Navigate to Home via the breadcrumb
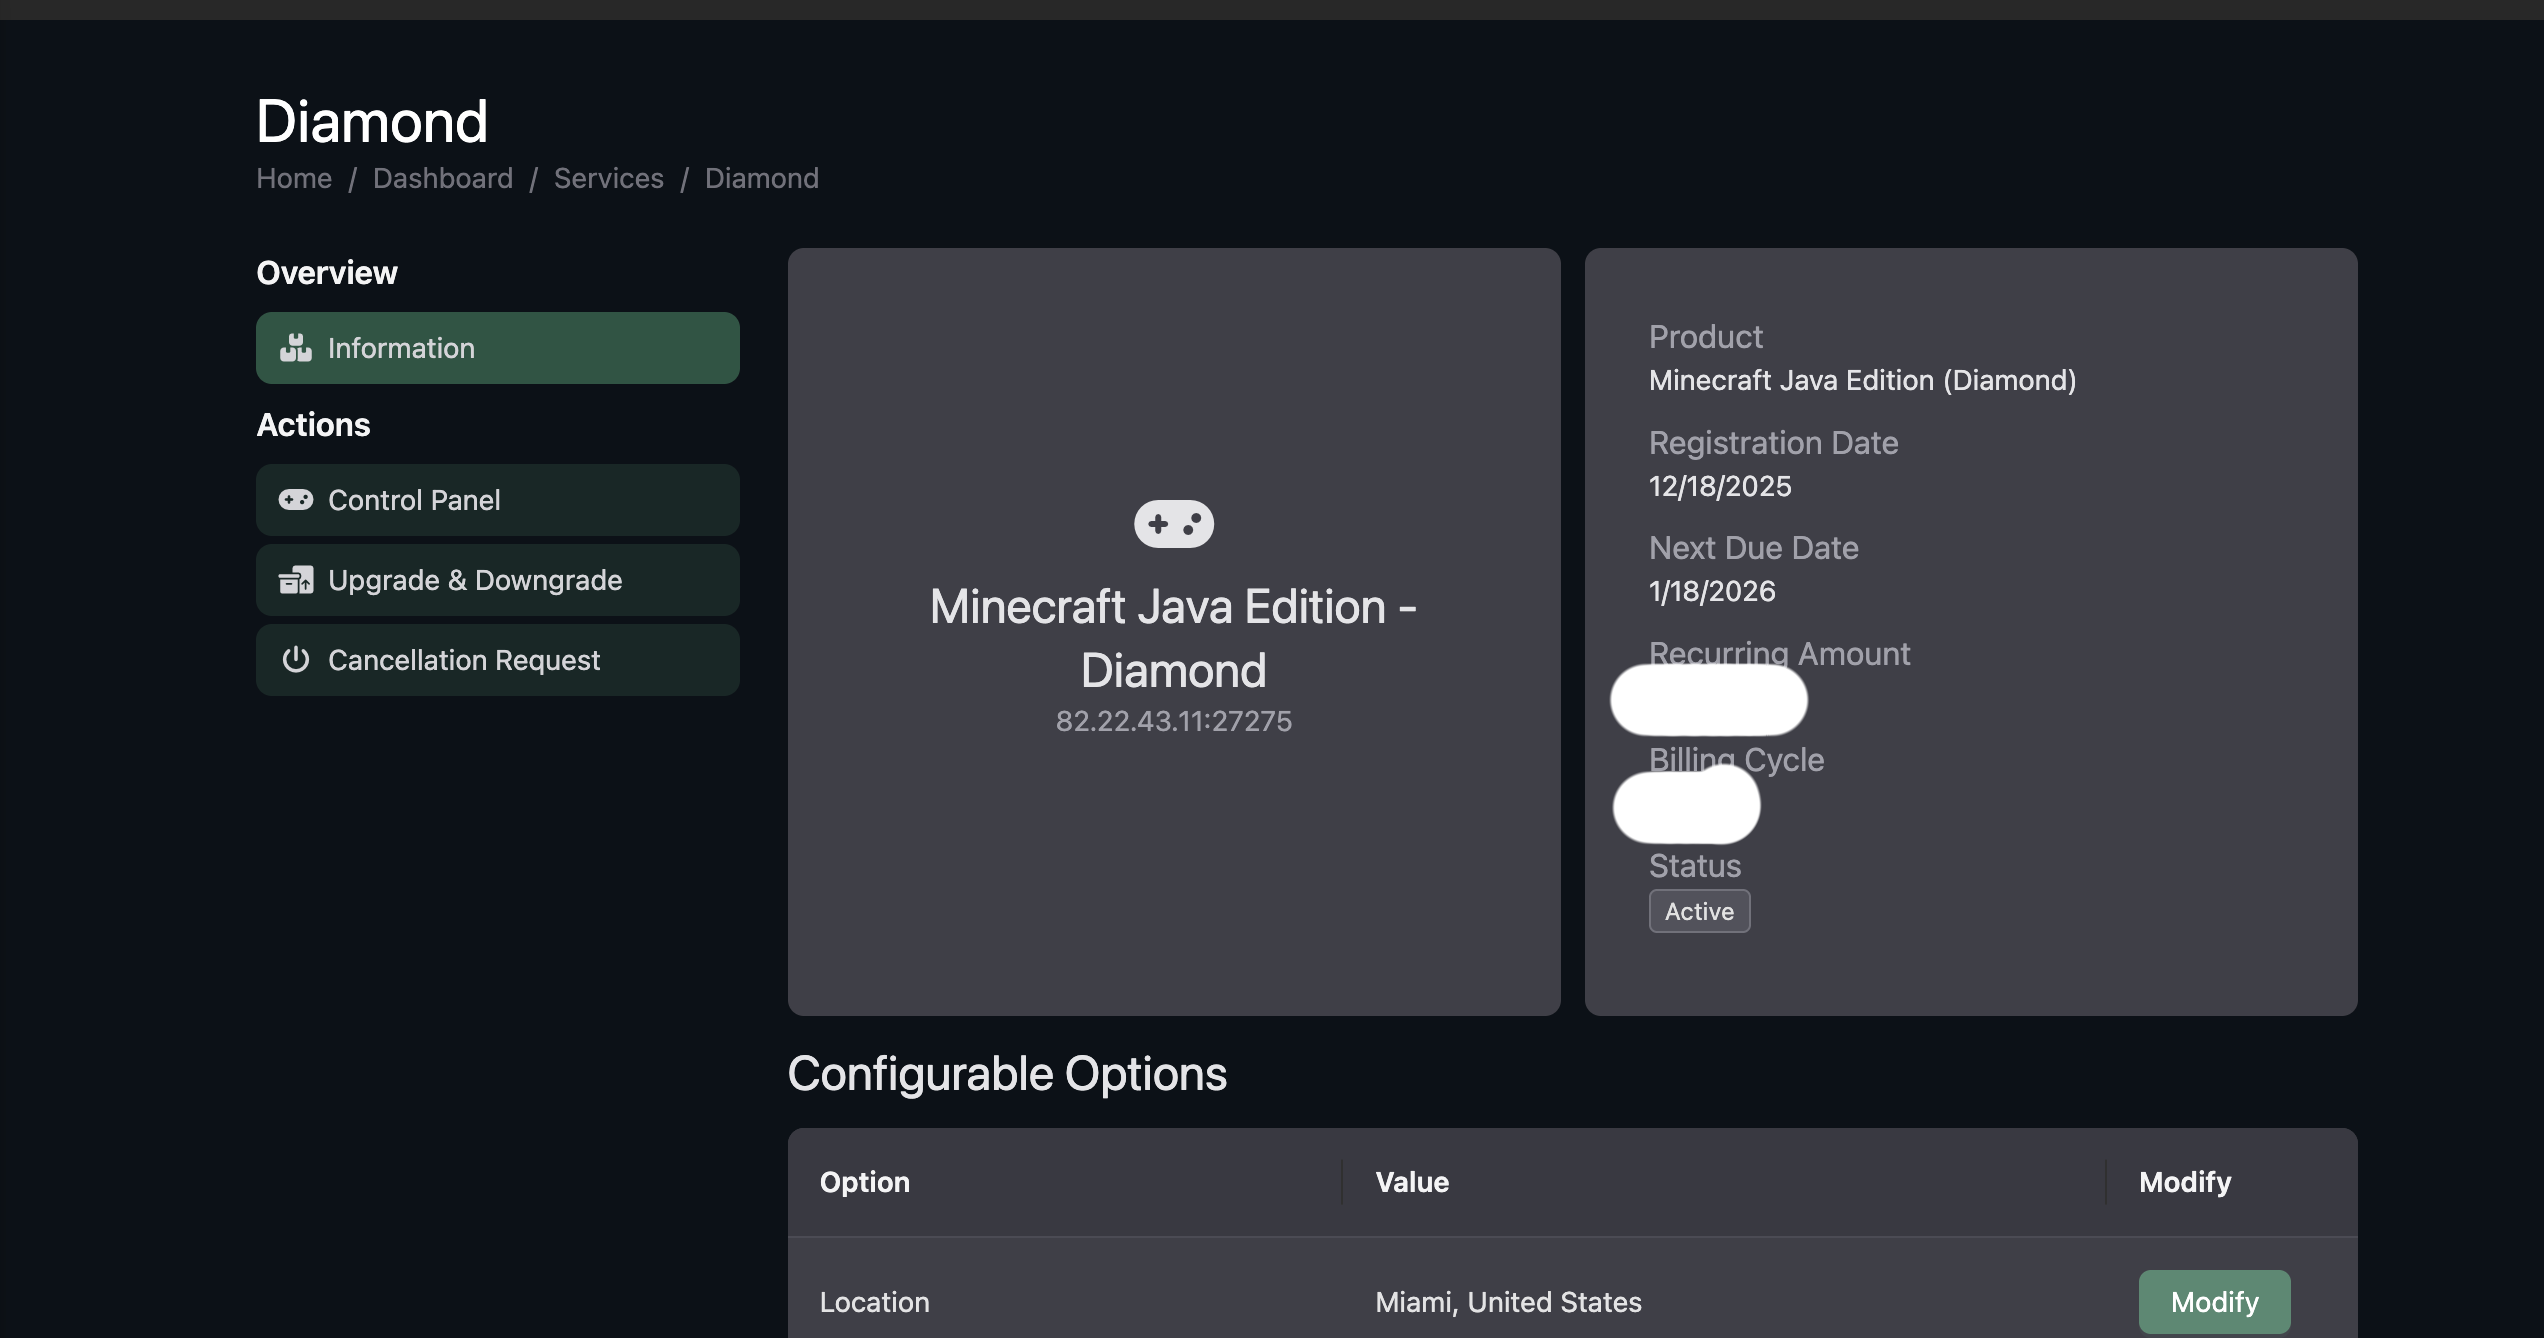Screen dimensions: 2544x1338 293,178
